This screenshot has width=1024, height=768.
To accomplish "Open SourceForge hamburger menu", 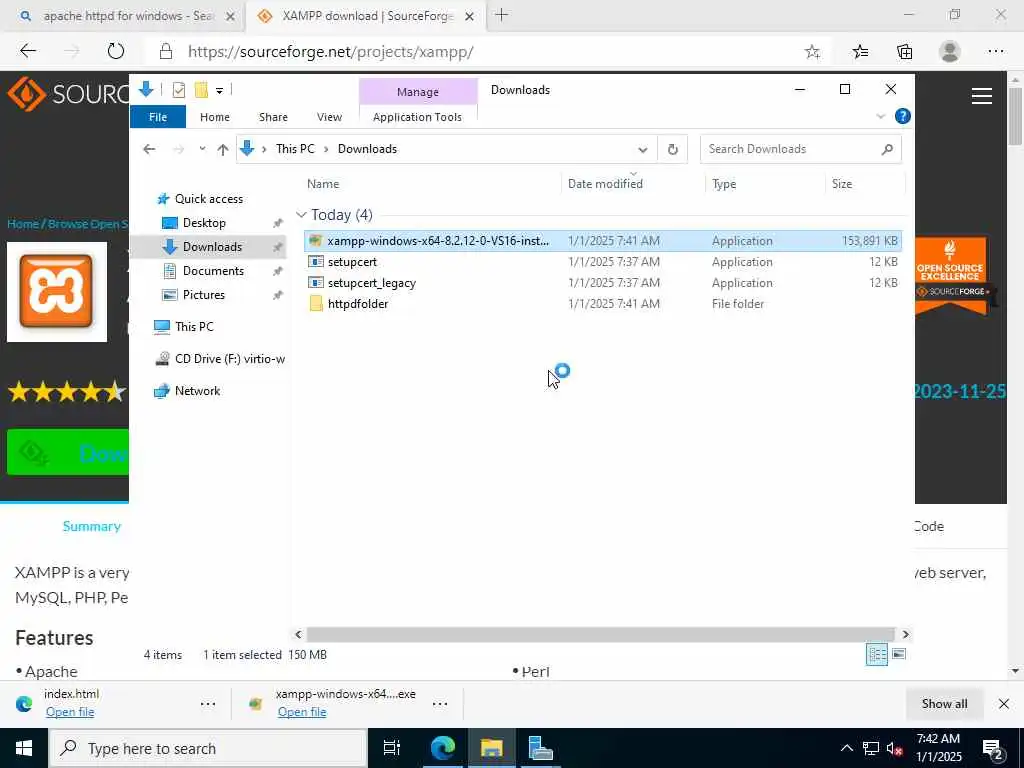I will [x=981, y=97].
